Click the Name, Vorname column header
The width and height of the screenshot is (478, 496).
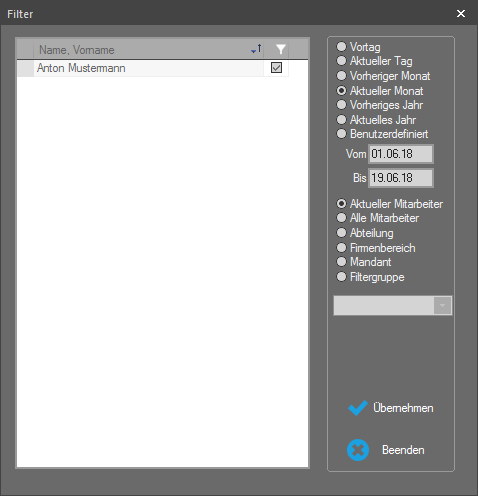[148, 50]
